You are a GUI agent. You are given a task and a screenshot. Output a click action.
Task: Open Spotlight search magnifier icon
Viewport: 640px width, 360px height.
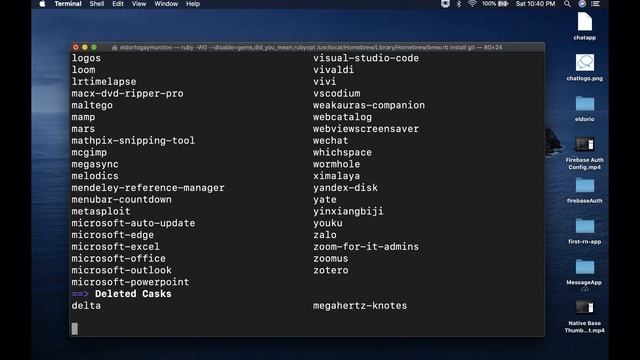[x=567, y=4]
